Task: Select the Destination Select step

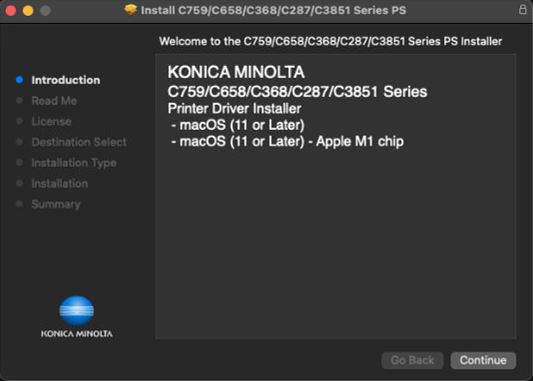Action: coord(79,142)
